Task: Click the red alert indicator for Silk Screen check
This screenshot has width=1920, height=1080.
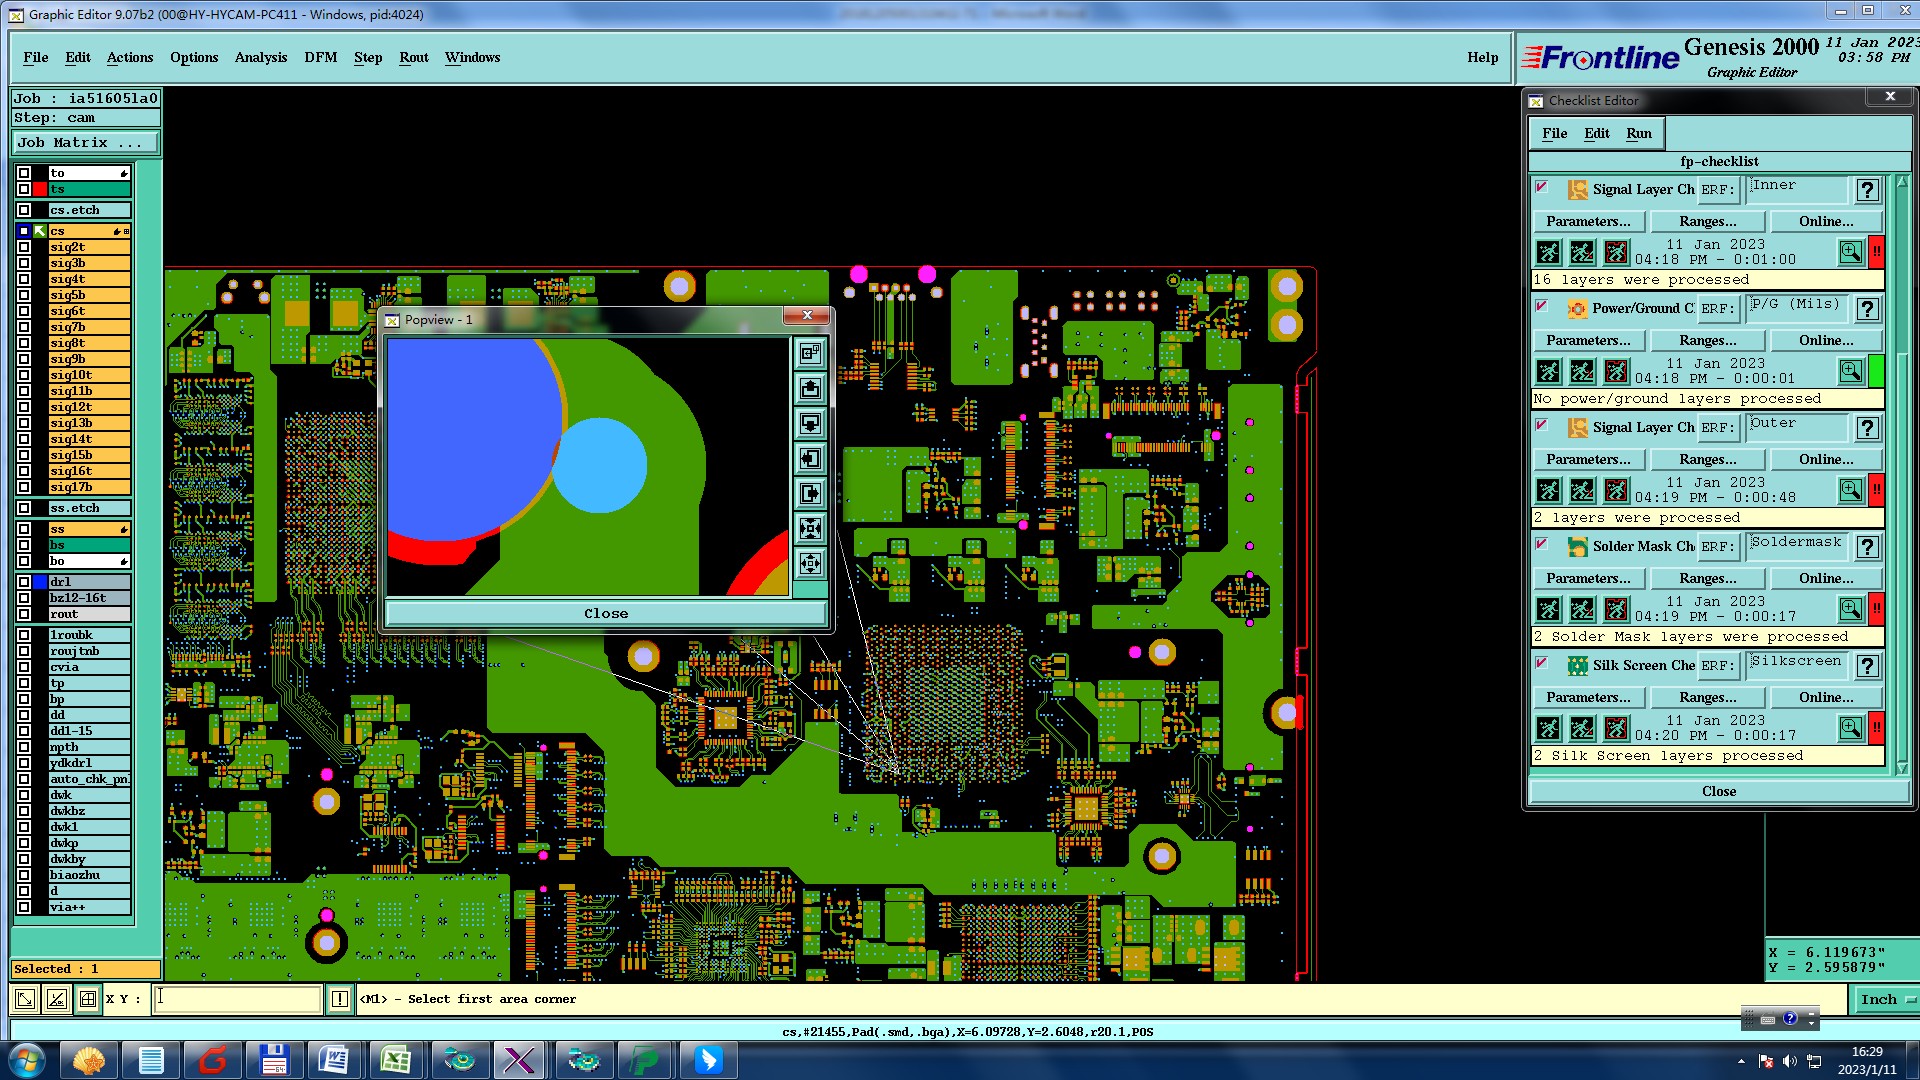Action: [1877, 728]
